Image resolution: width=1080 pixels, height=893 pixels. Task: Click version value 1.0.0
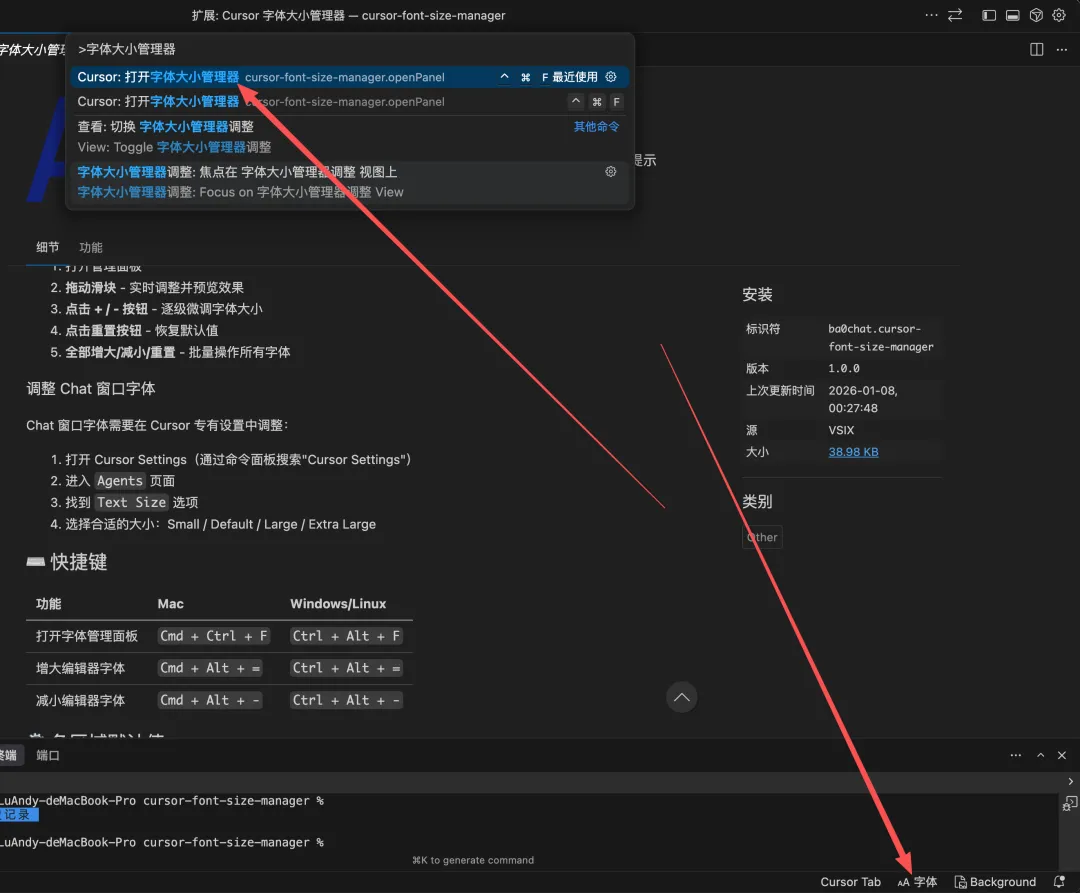click(x=844, y=368)
